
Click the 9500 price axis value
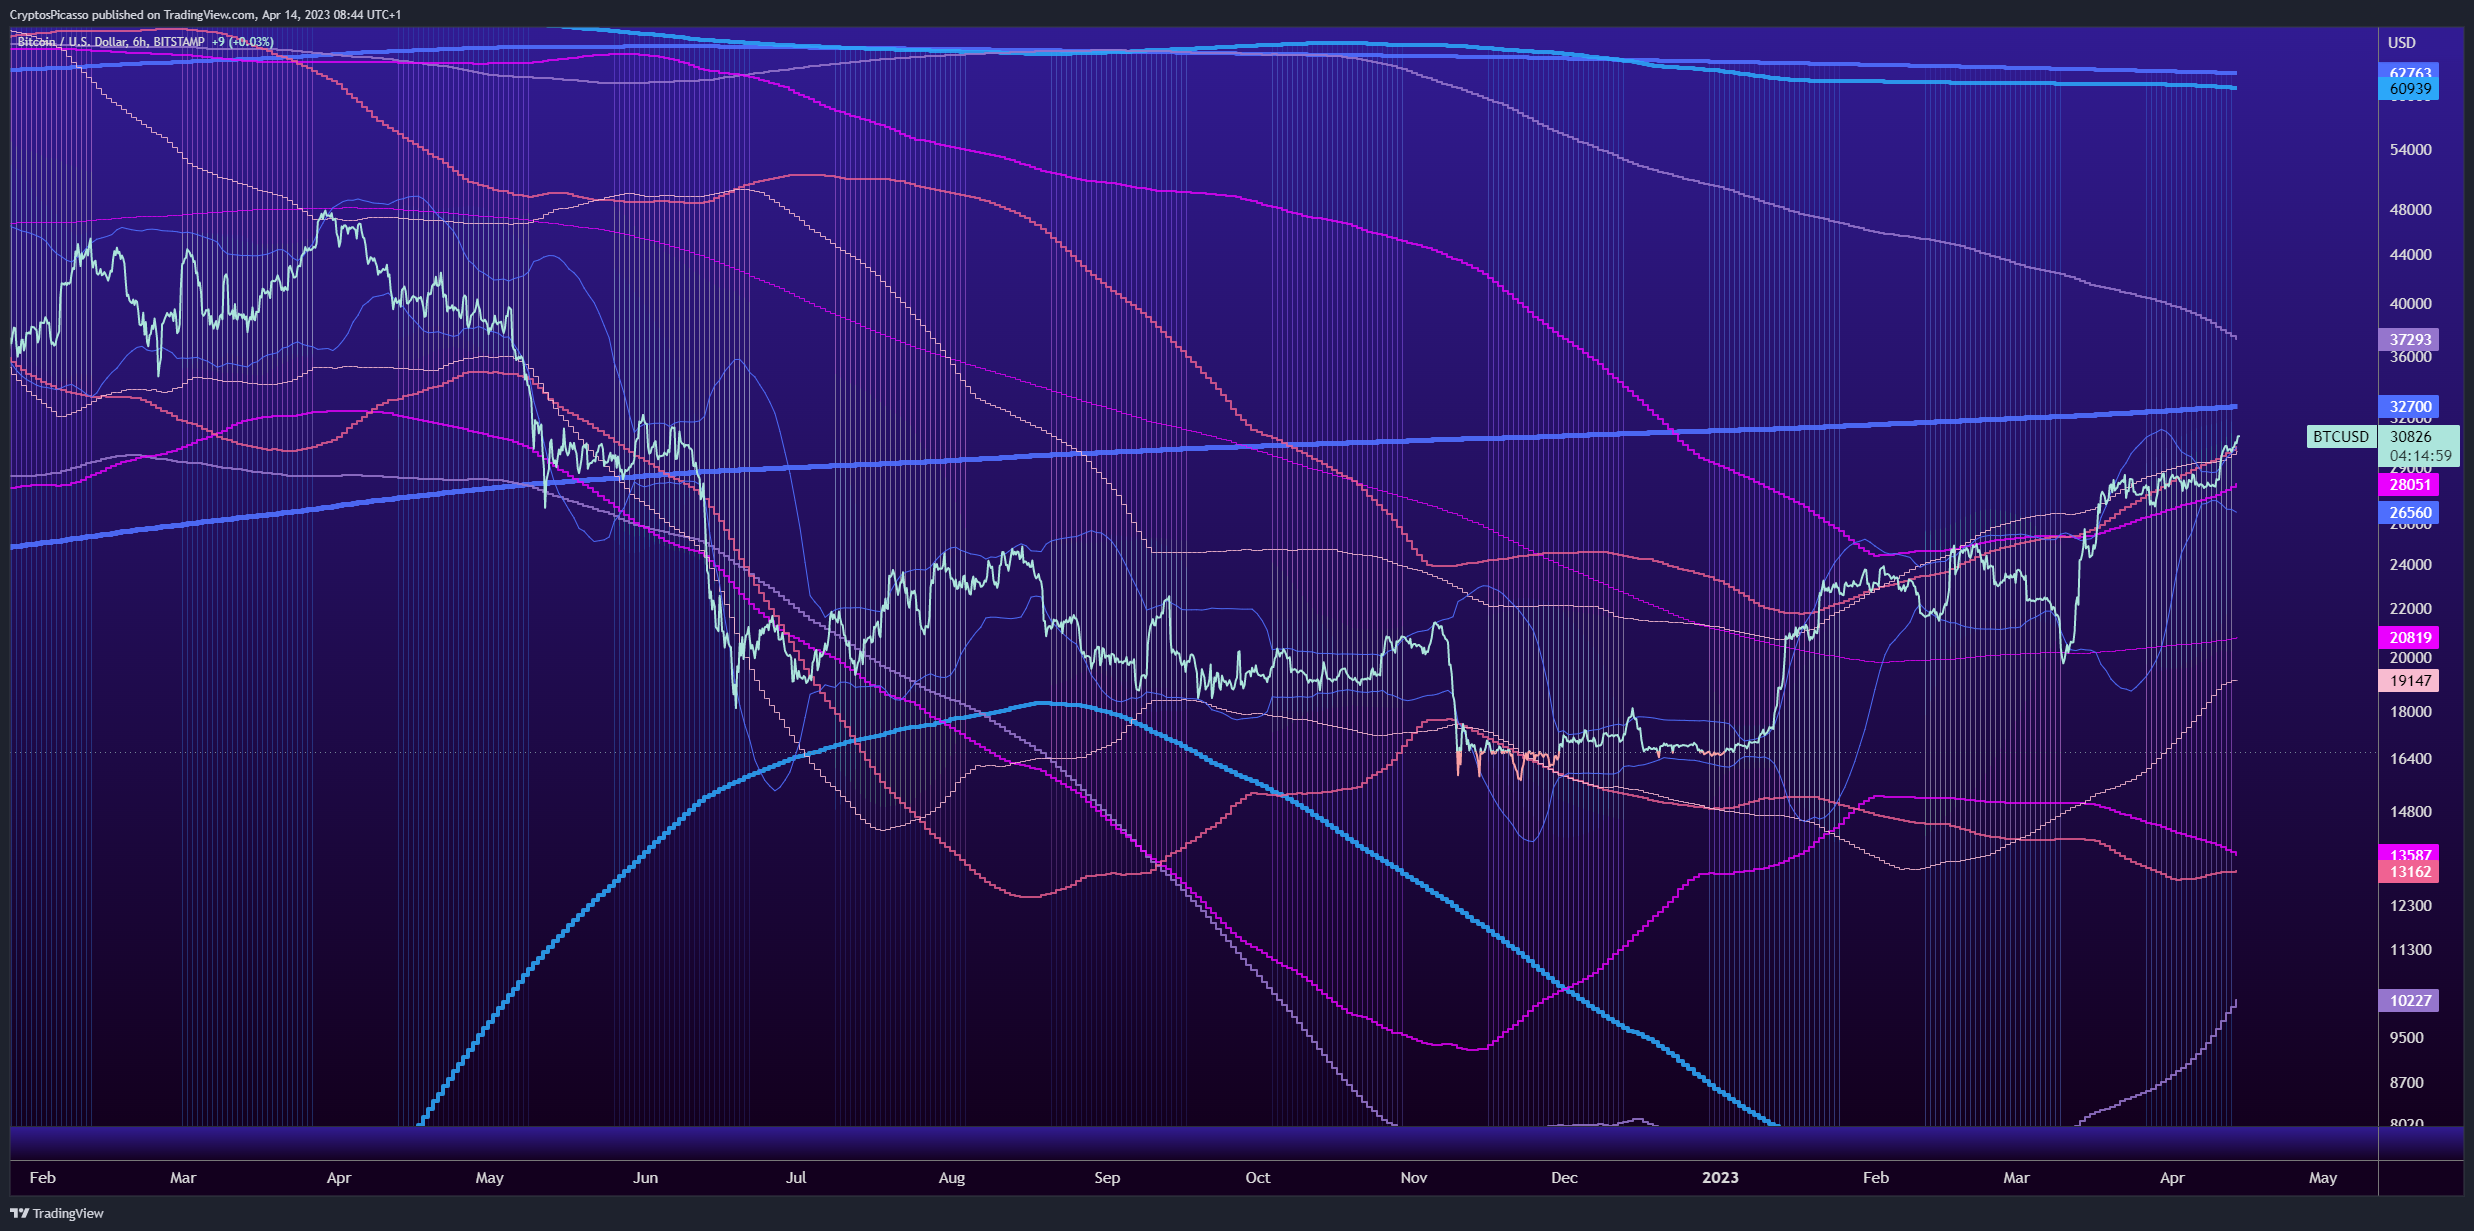(x=2406, y=1037)
